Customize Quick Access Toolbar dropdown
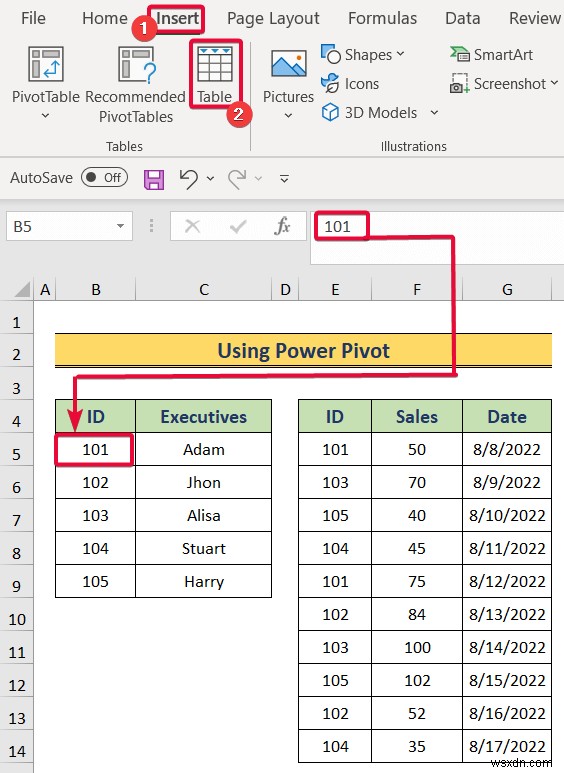This screenshot has width=564, height=773. 284,178
